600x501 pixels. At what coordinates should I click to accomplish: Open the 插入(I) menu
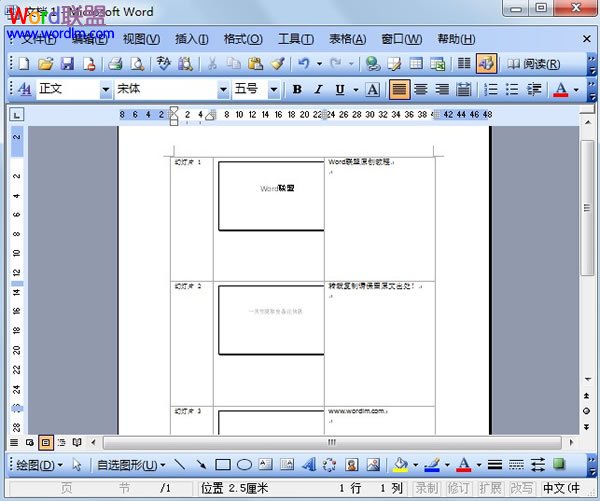(192, 39)
